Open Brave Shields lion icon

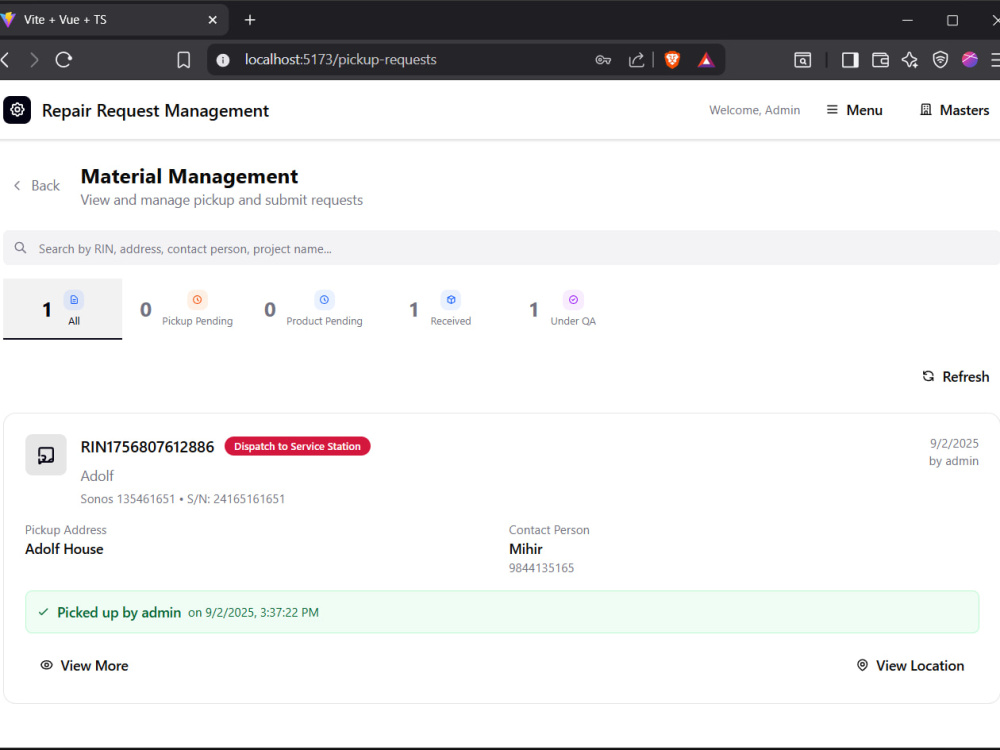coord(672,60)
